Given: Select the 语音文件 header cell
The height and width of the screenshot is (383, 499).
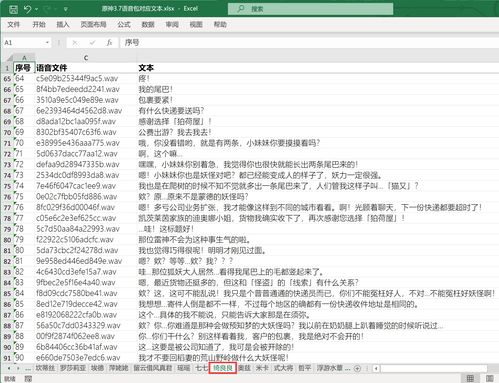Looking at the screenshot, I should pos(86,68).
